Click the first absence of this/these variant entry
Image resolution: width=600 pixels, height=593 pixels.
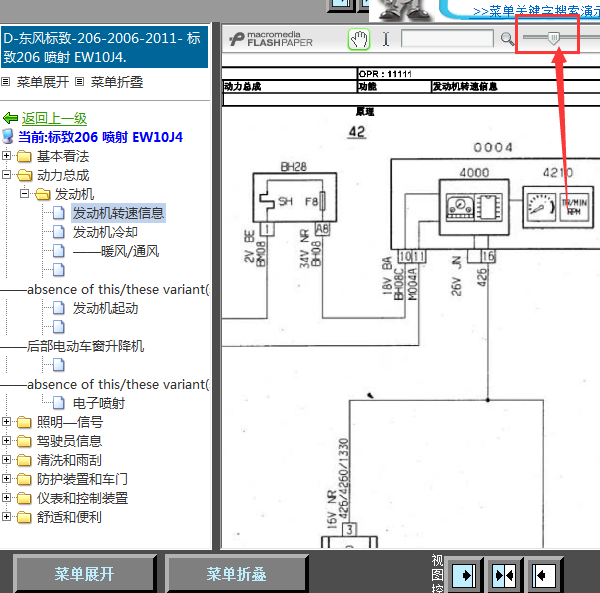(x=118, y=290)
